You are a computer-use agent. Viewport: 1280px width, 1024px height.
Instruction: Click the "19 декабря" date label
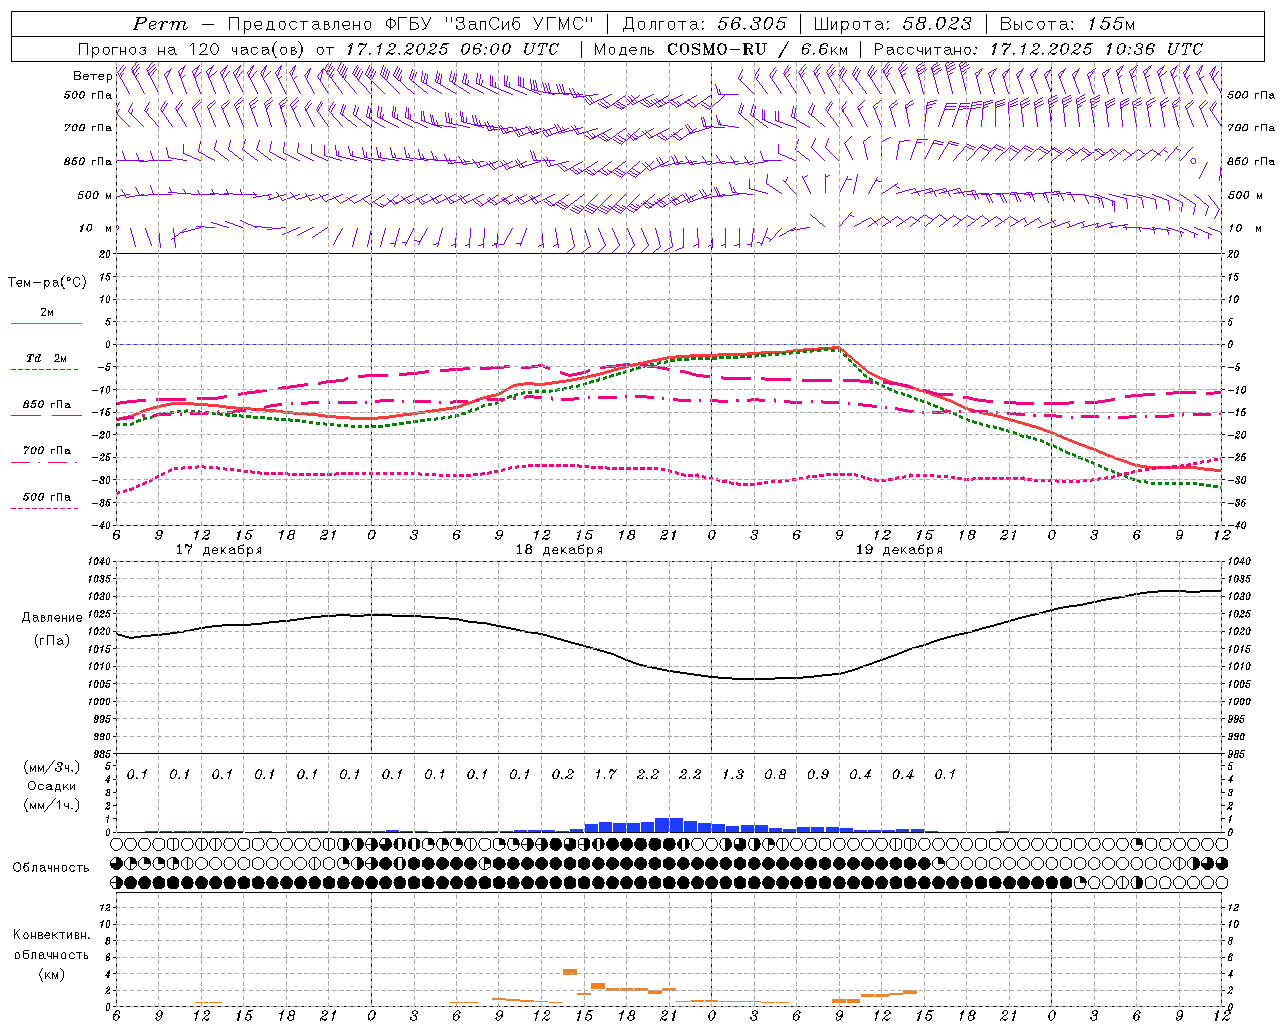tap(899, 550)
